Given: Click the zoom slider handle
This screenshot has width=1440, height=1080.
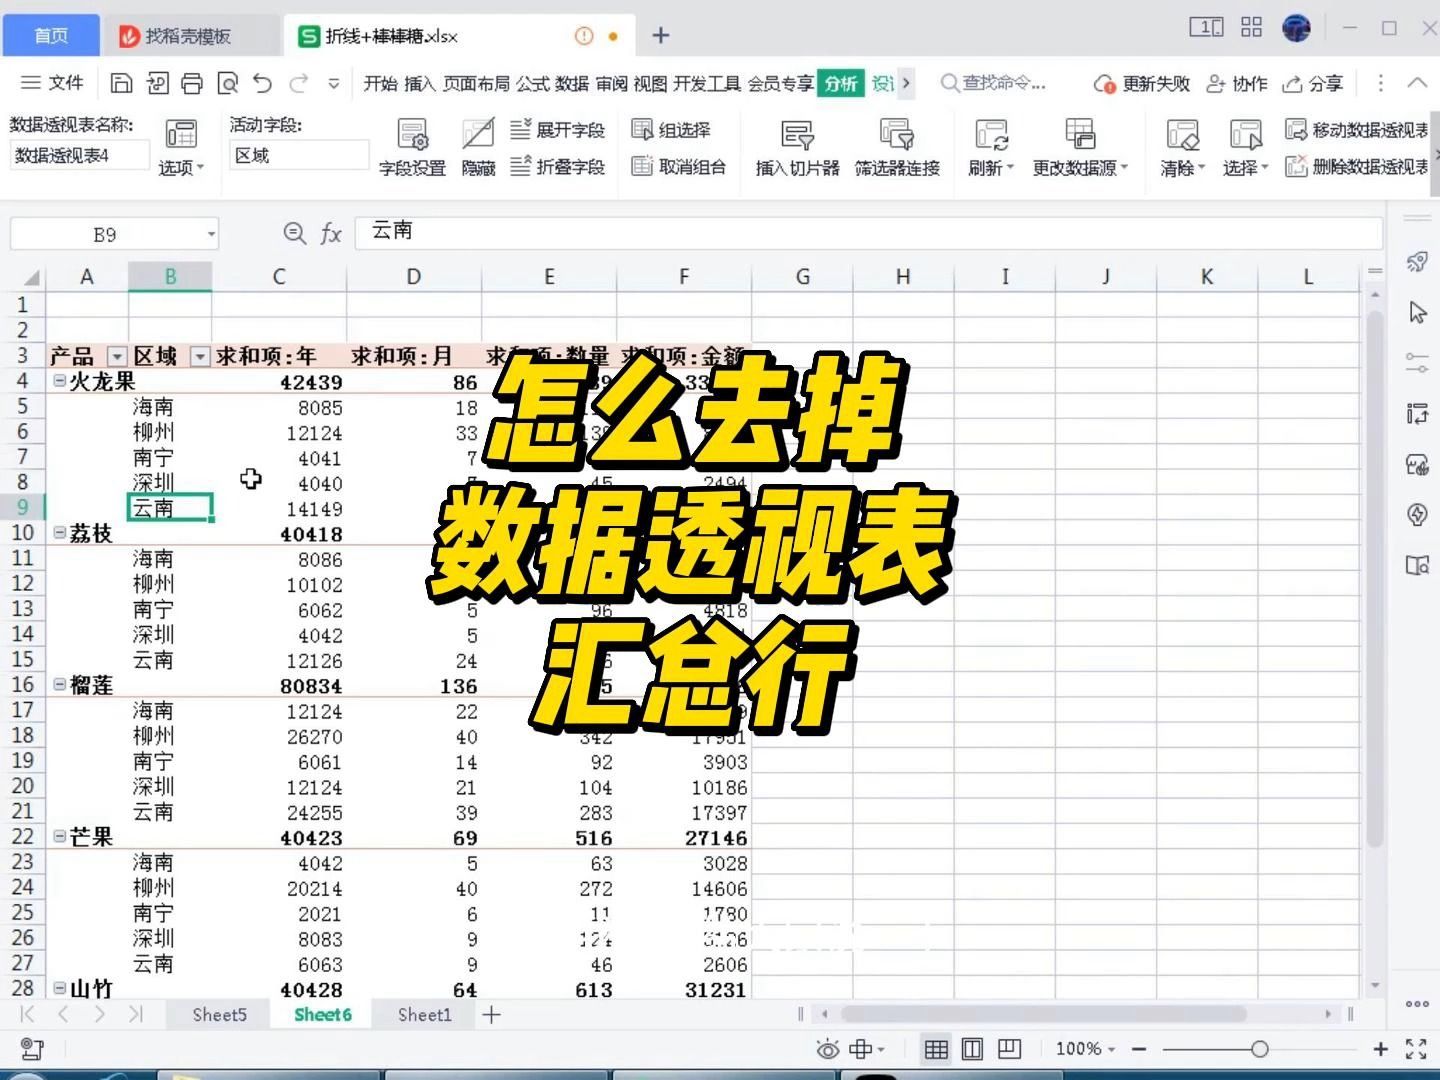Looking at the screenshot, I should point(1260,1049).
